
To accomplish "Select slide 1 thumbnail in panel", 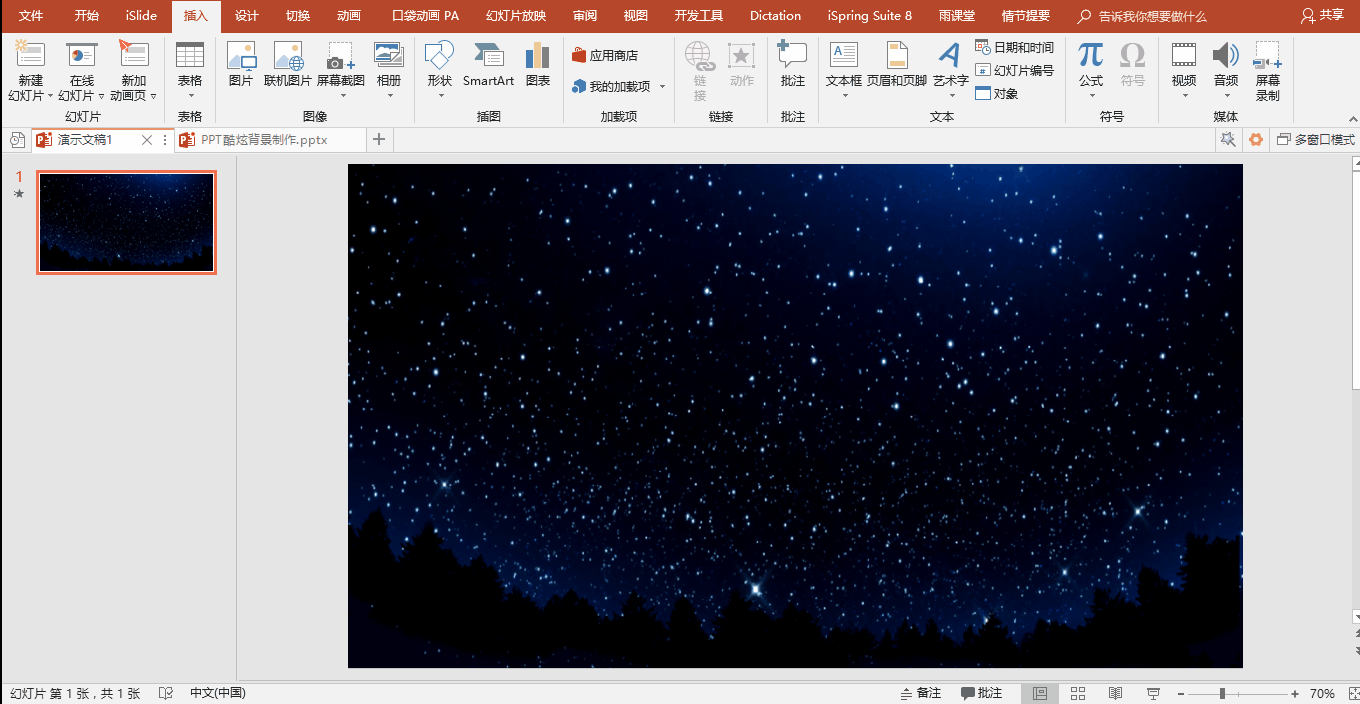I will [126, 222].
